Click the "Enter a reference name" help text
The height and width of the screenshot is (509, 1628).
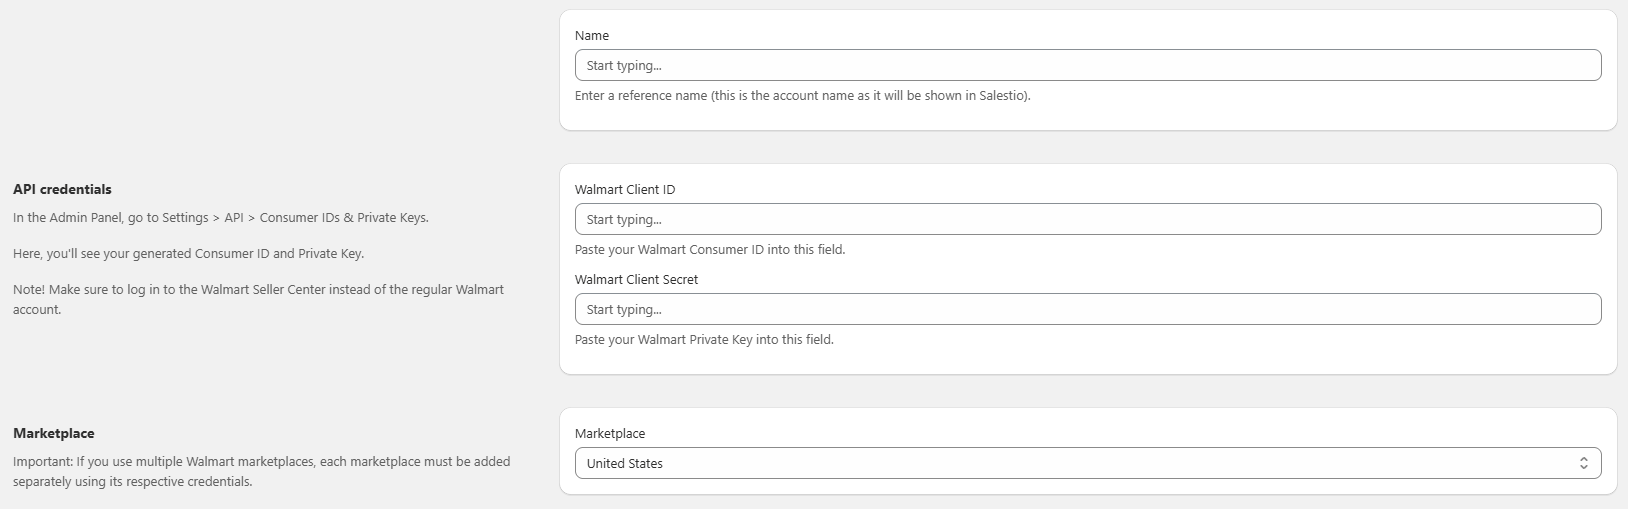pos(802,96)
